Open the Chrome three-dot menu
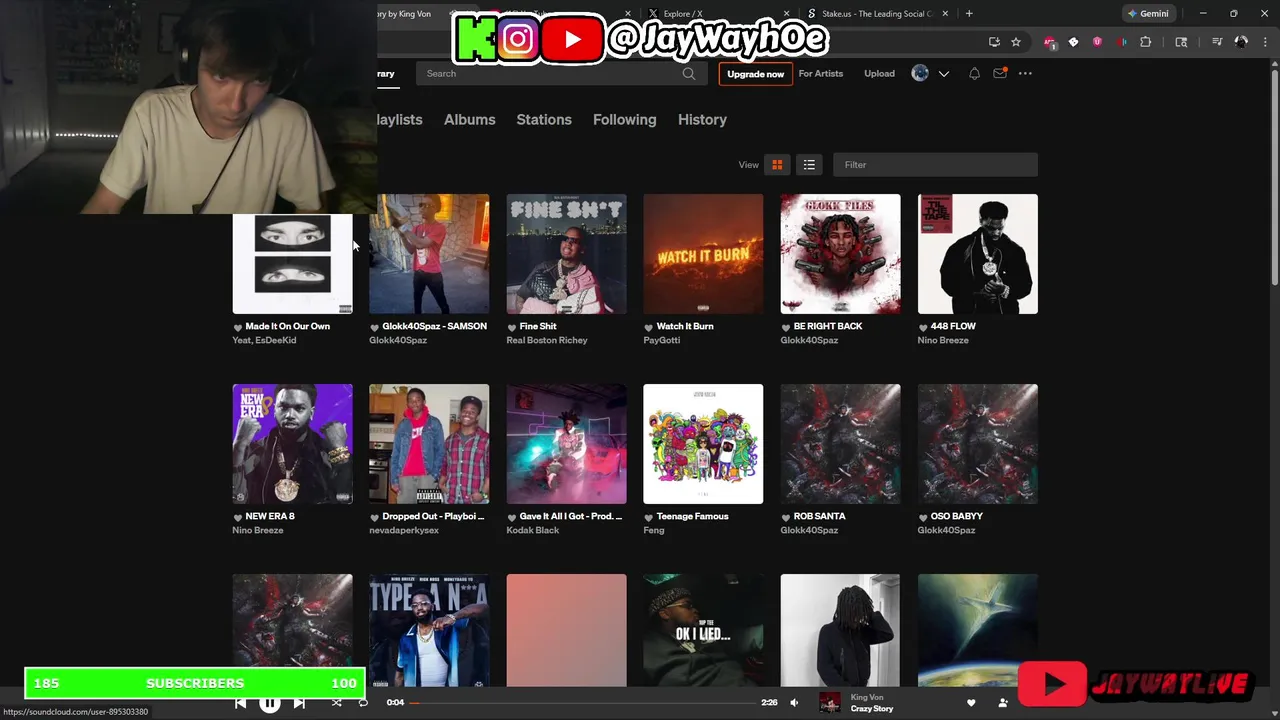This screenshot has width=1280, height=720. pyautogui.click(x=1266, y=42)
